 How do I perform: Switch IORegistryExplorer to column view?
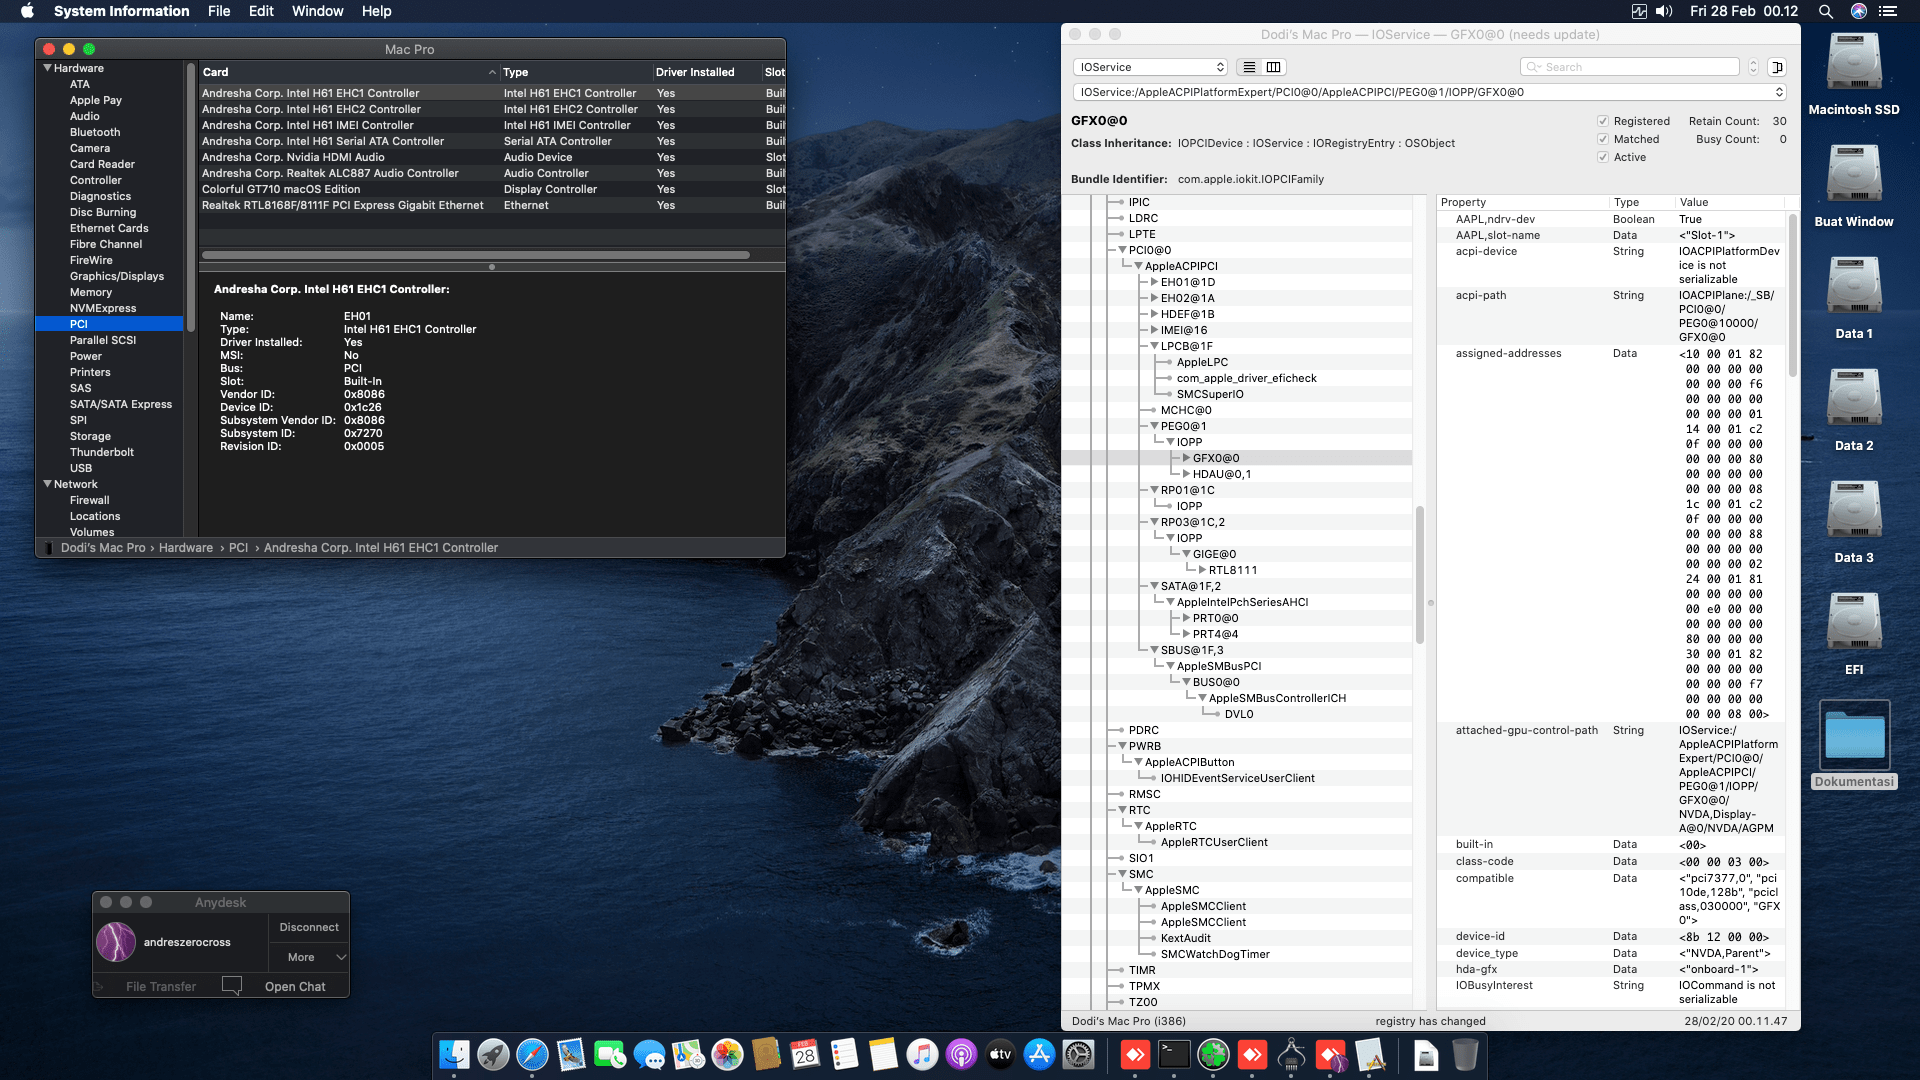pos(1273,67)
